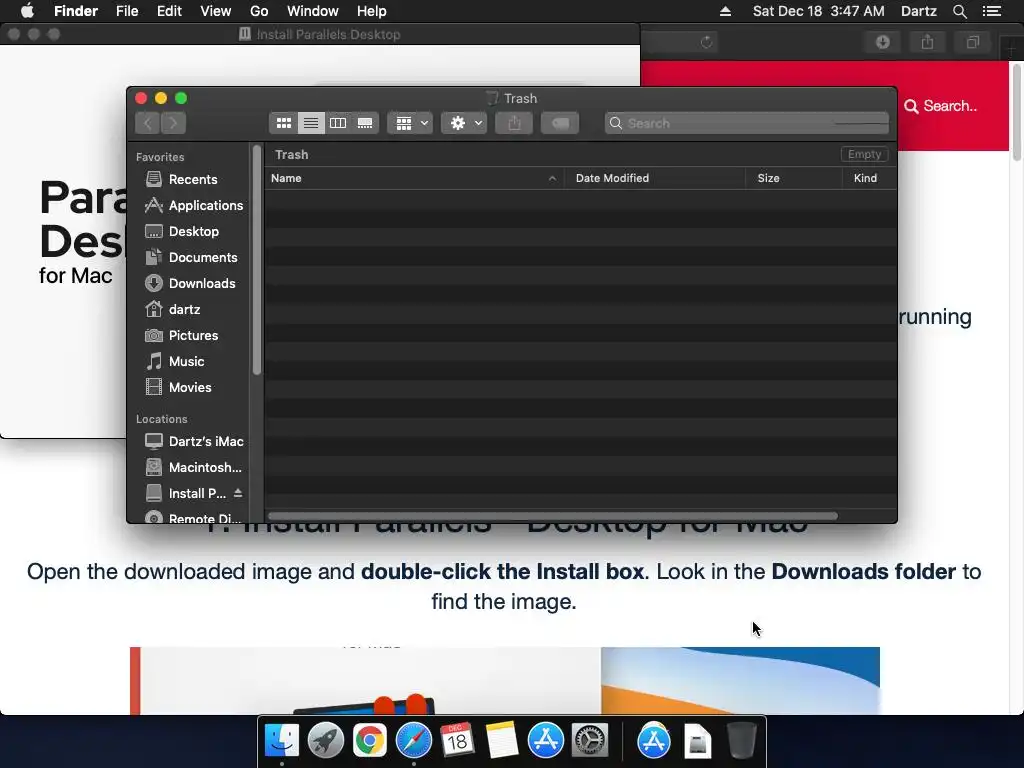Open the Trash from the Dock
Image resolution: width=1024 pixels, height=768 pixels.
(742, 741)
